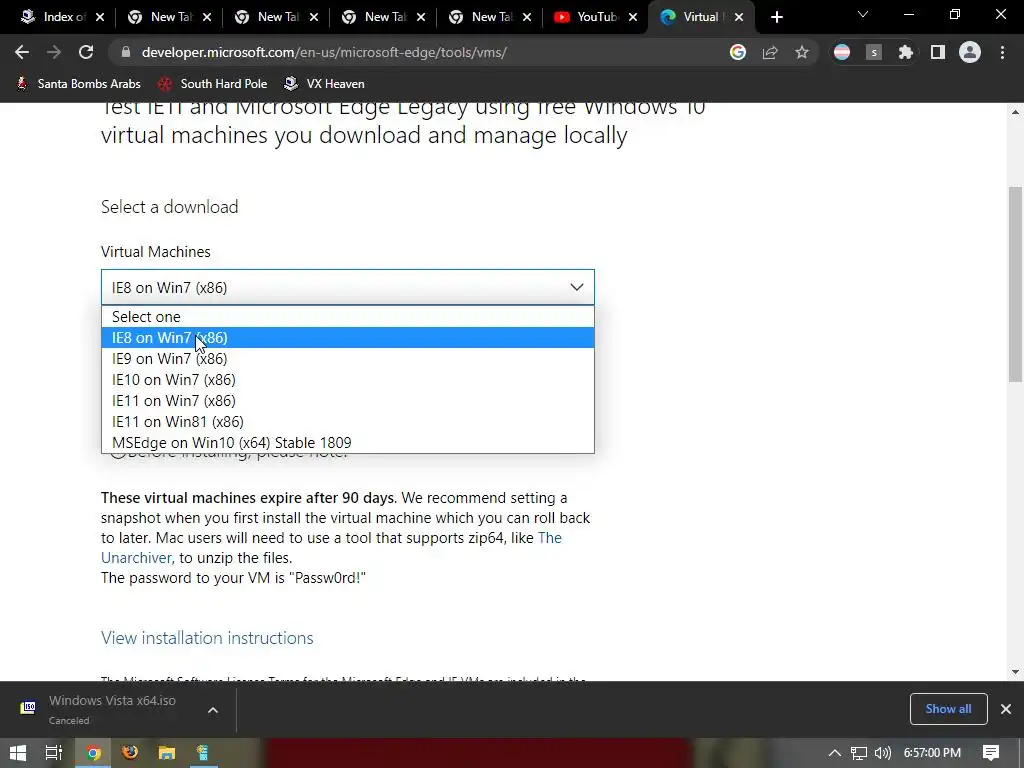
Task: Open the volume speaker tray icon
Action: click(882, 753)
